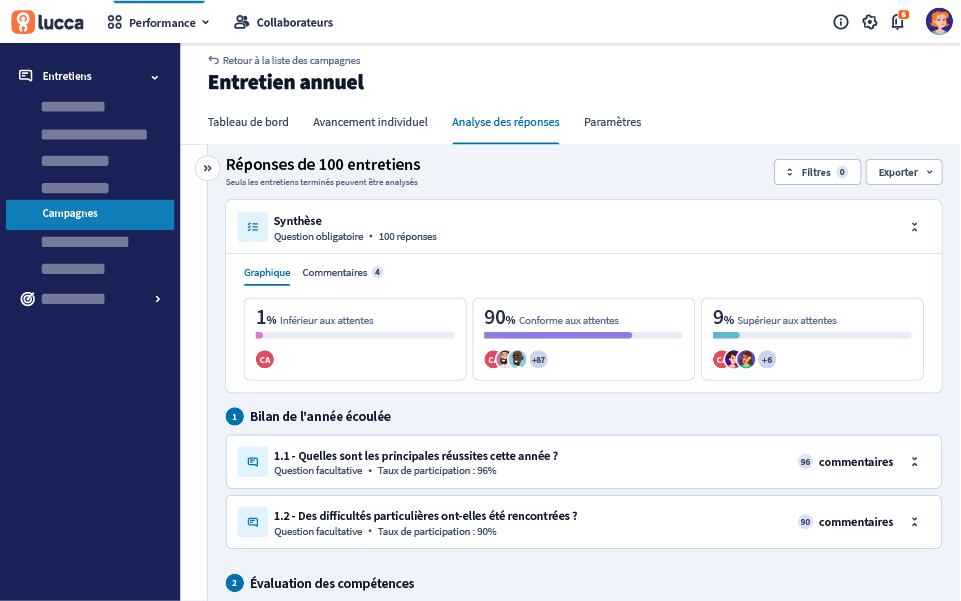Open settings gear icon
Screen dimensions: 961x601
[870, 23]
